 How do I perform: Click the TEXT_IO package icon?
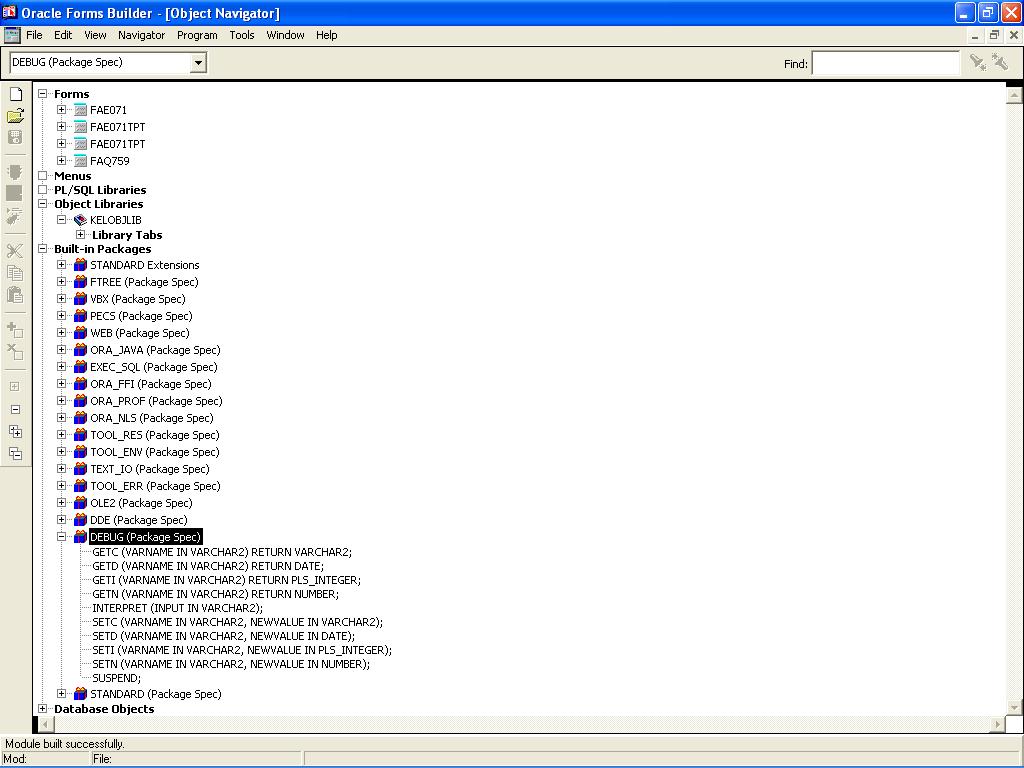click(x=80, y=469)
